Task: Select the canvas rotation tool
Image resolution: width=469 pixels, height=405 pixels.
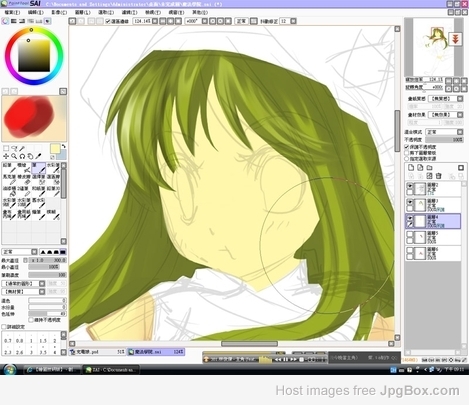Action: click(22, 156)
